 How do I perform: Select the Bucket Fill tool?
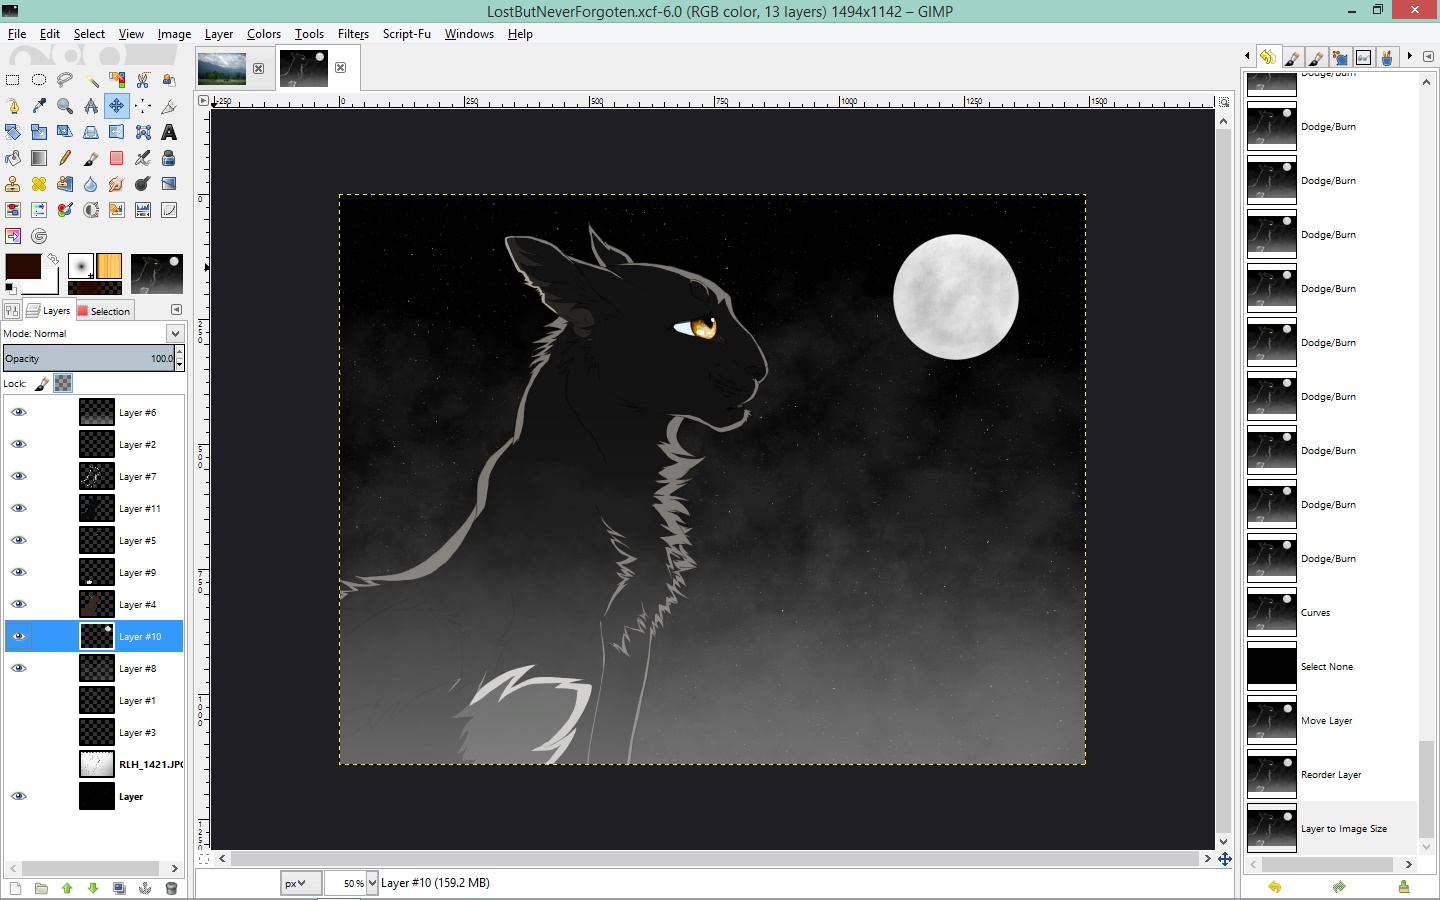13,158
